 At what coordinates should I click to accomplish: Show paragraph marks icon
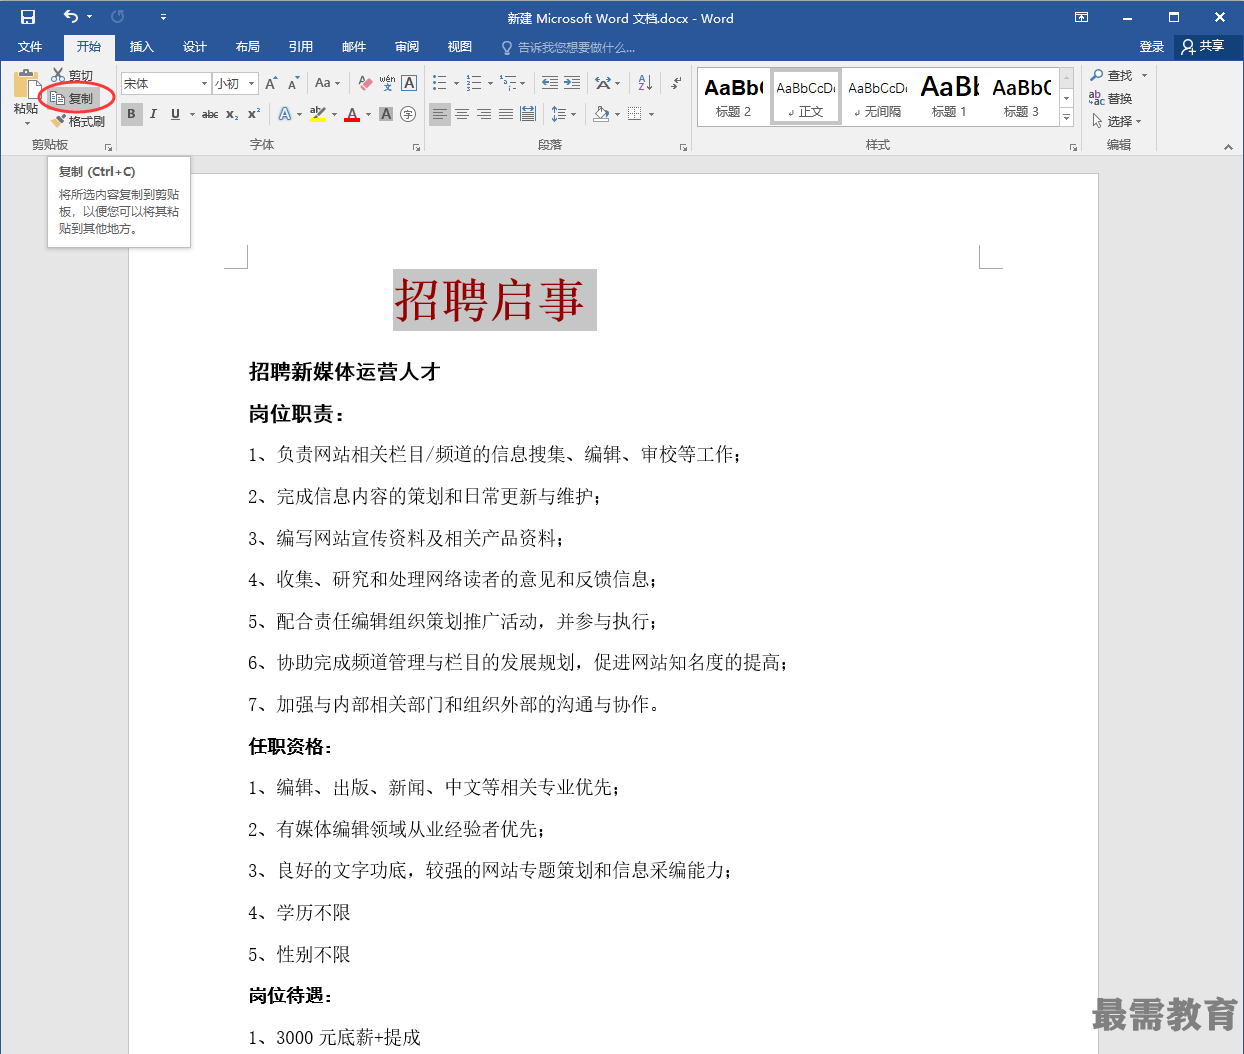(x=677, y=83)
